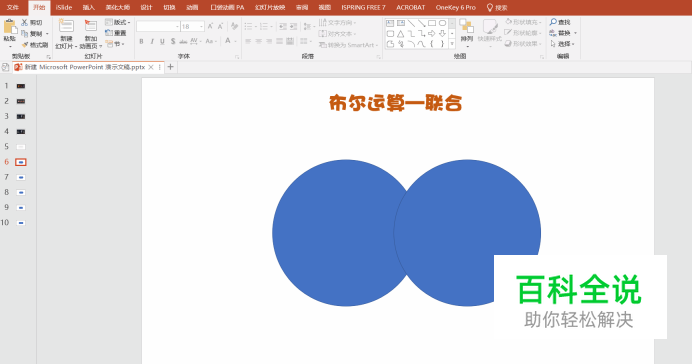Image resolution: width=692 pixels, height=364 pixels.
Task: Open the Select dropdown in editing group
Action: click(562, 44)
